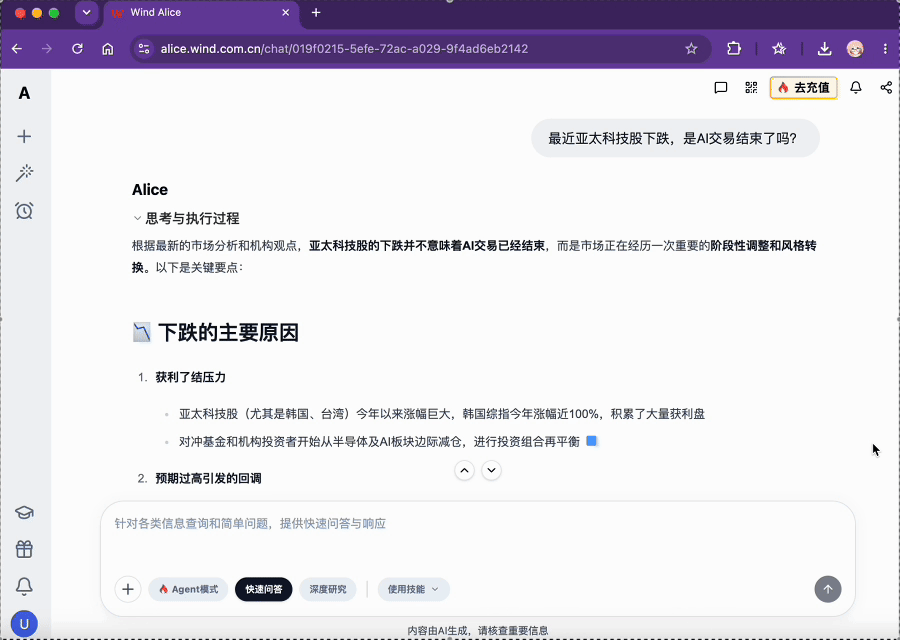
Task: View site information icon in address bar
Action: [x=144, y=49]
